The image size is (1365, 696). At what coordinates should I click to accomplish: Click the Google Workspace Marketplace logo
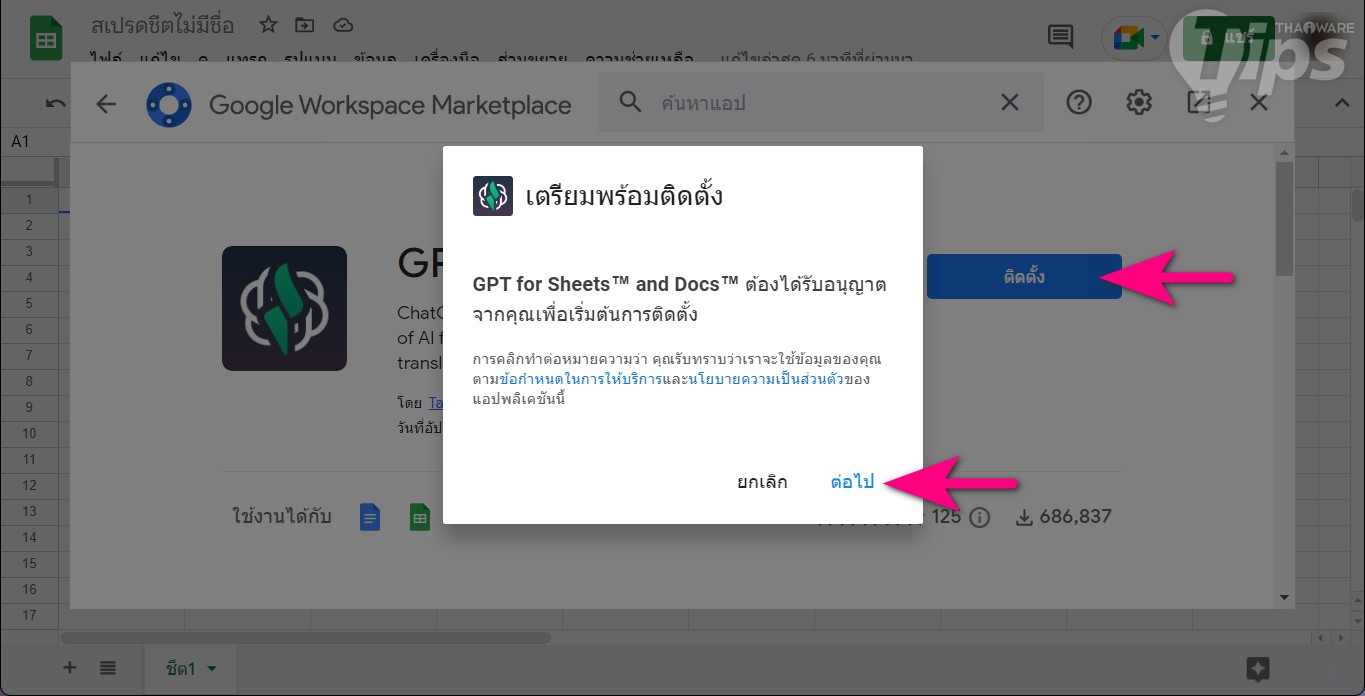click(169, 104)
